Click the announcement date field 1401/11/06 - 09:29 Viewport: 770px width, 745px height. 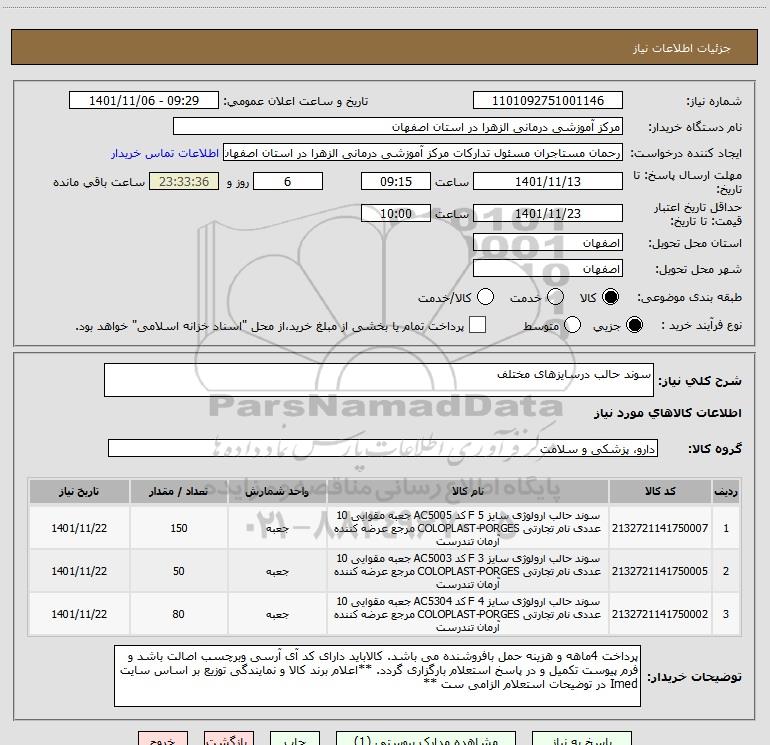point(144,101)
